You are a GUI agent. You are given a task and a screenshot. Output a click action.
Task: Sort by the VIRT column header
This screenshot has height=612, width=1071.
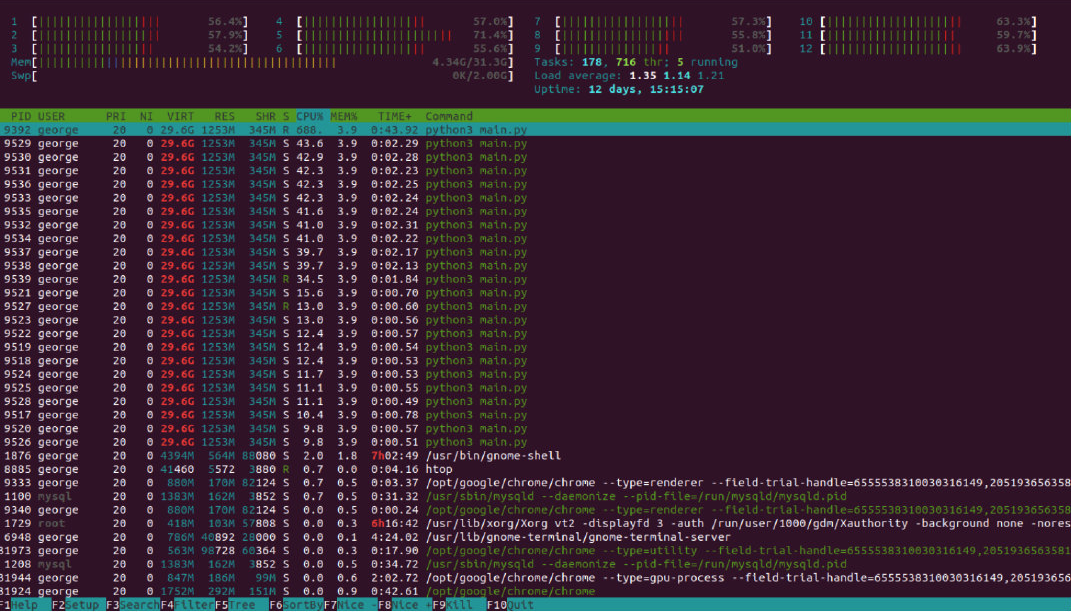pyautogui.click(x=180, y=116)
